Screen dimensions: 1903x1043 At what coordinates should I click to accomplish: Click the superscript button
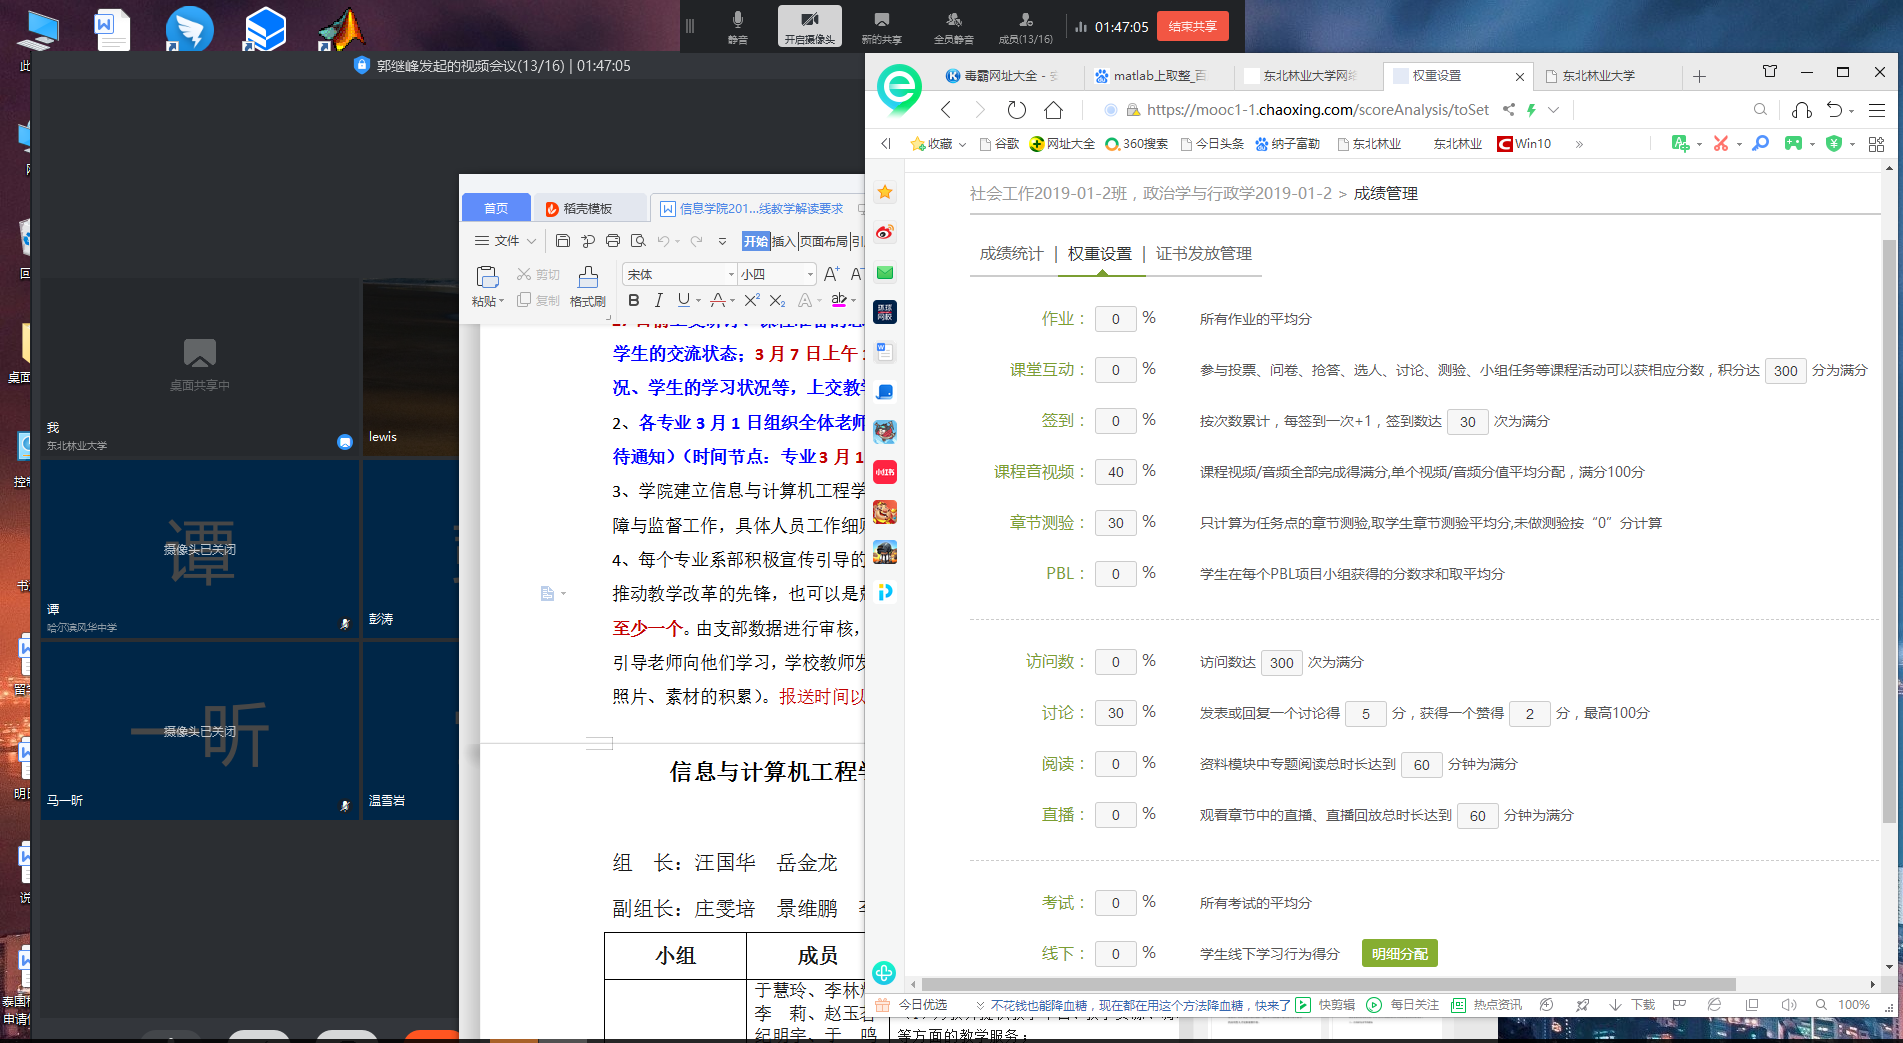pos(752,300)
